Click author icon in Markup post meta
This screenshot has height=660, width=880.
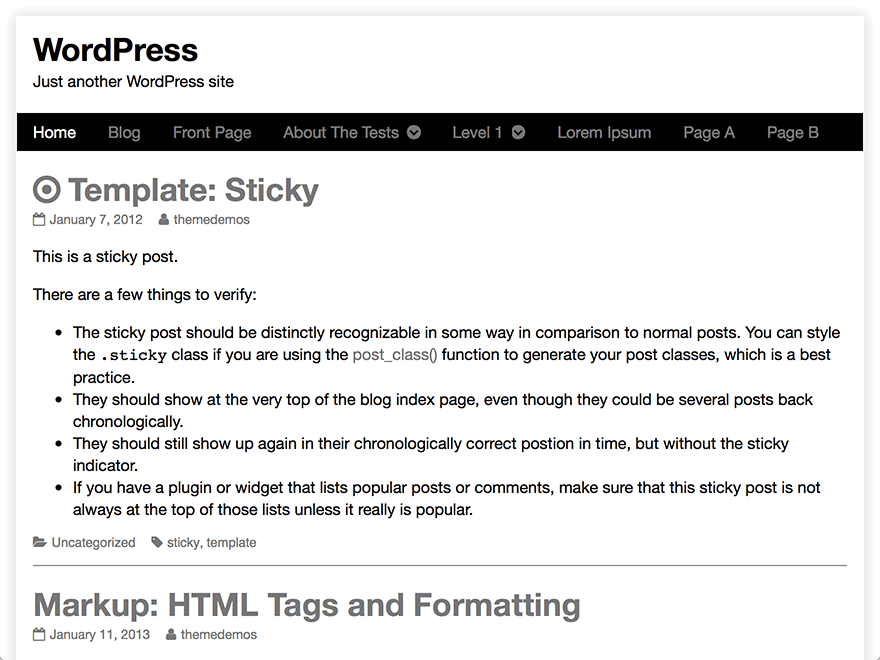pyautogui.click(x=172, y=634)
